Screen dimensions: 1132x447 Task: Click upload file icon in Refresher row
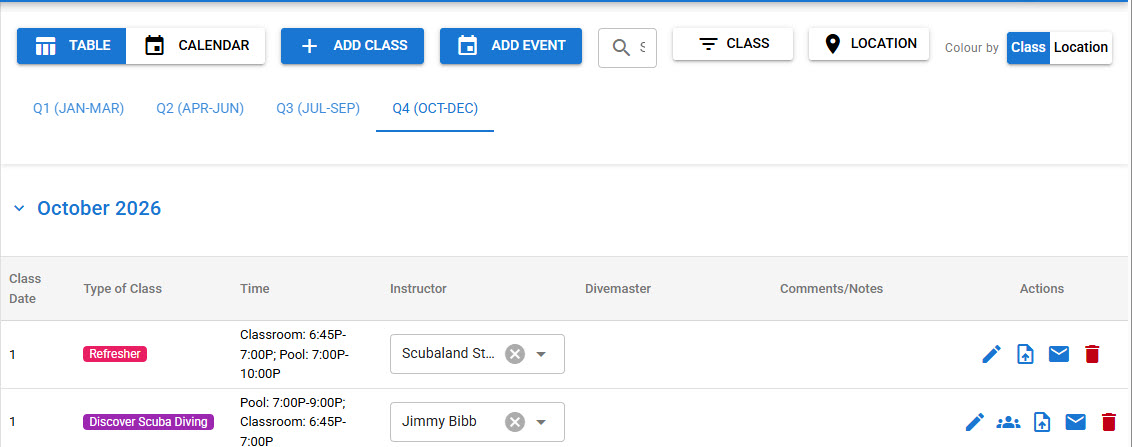coord(1025,354)
